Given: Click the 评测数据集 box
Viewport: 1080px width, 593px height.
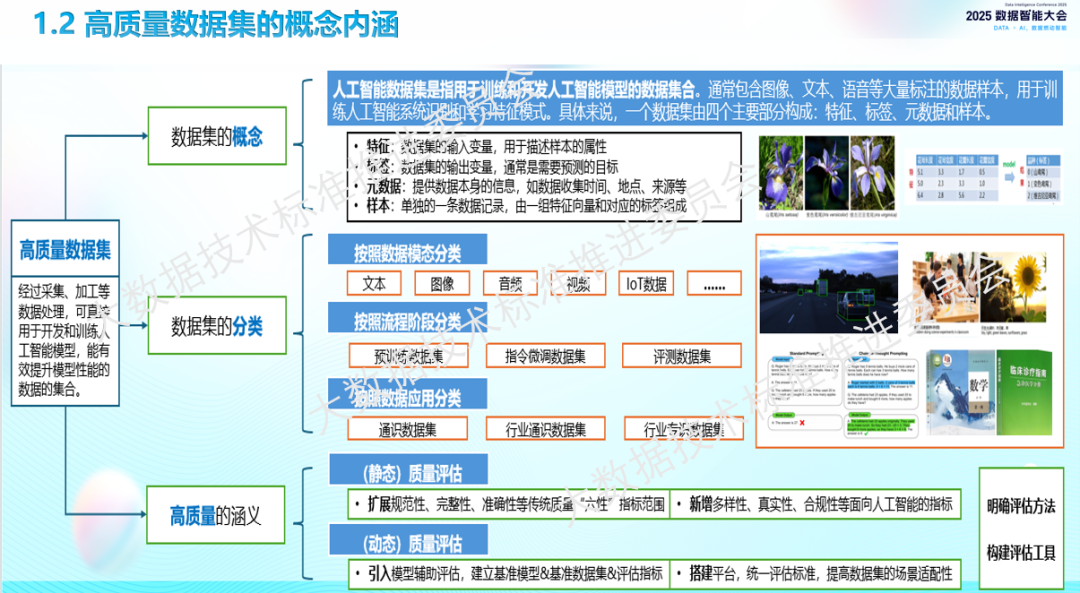Looking at the screenshot, I should [682, 356].
